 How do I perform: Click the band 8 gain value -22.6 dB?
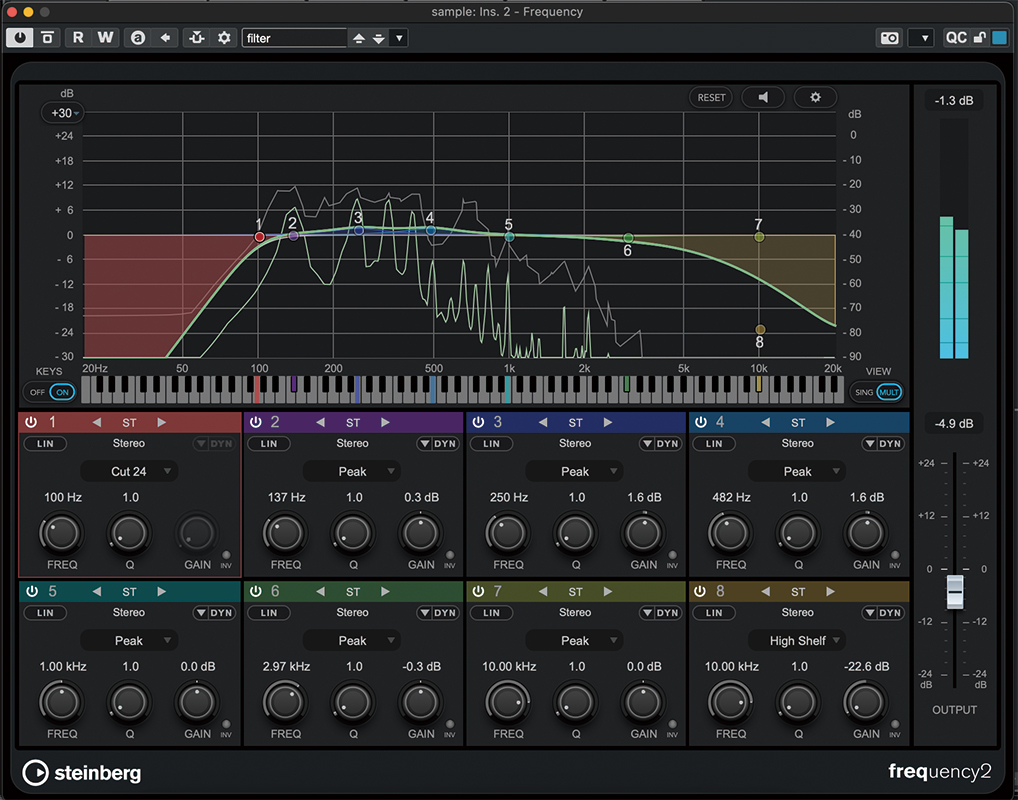867,667
